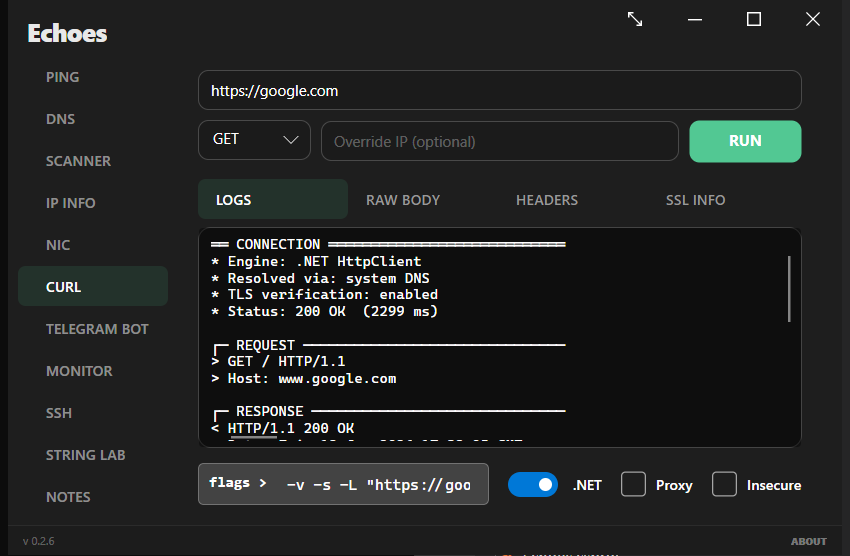The image size is (850, 556).
Task: Enable the Proxy checkbox
Action: click(x=633, y=484)
